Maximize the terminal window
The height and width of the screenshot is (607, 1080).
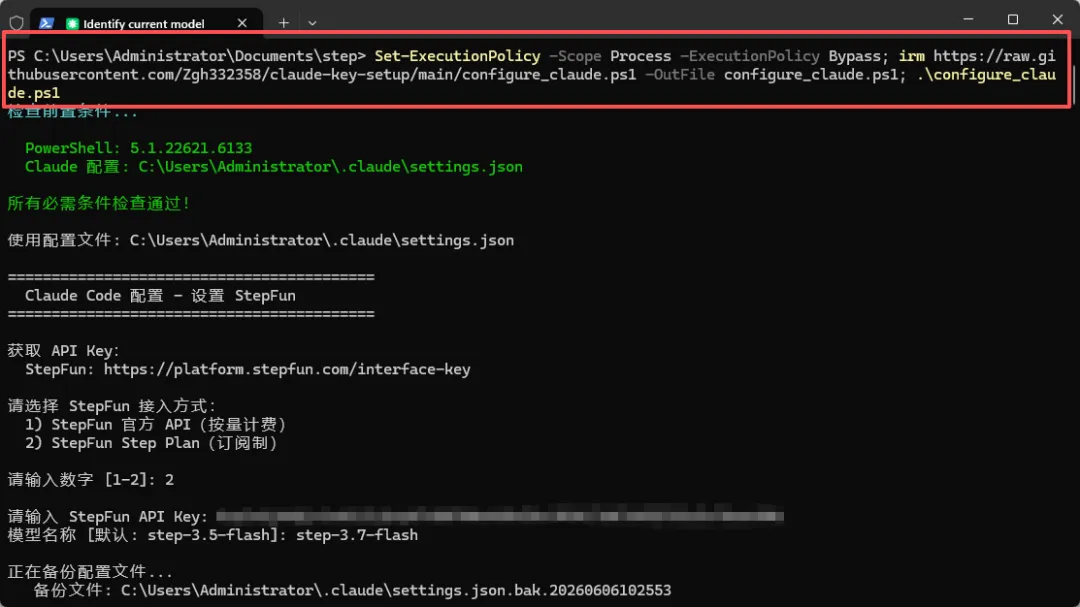[1012, 19]
